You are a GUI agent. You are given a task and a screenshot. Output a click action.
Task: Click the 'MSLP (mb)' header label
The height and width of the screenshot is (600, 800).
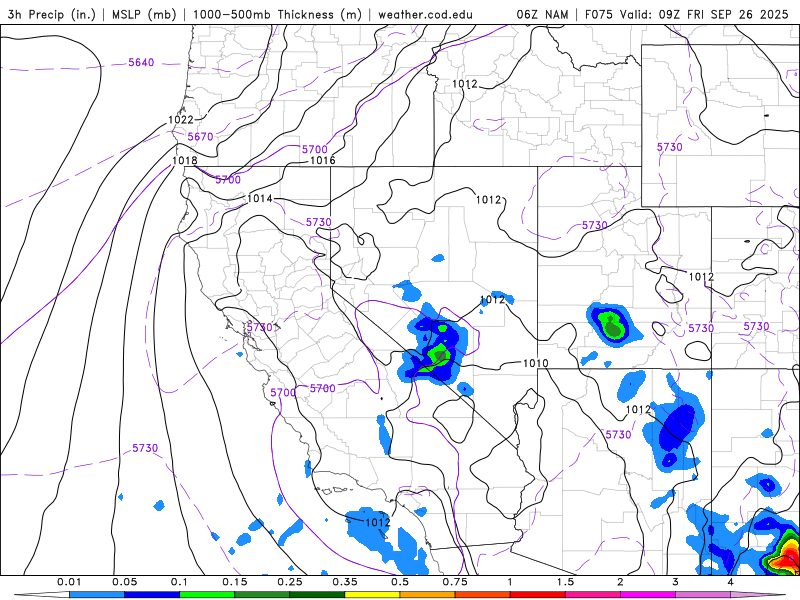pos(144,14)
